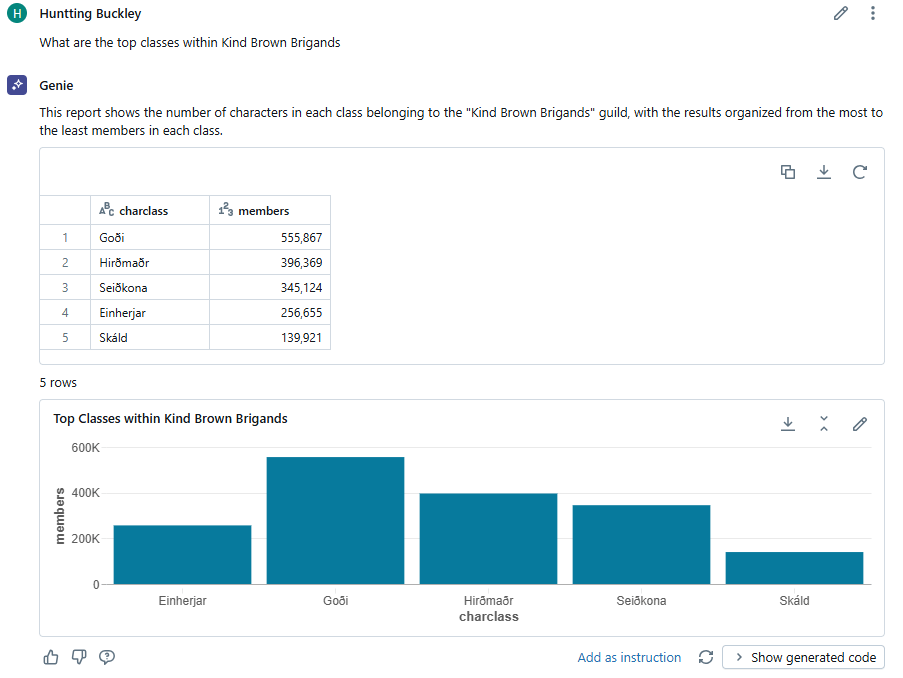Click the Skáld bar in chart
Viewport: 903px width, 678px height.
[x=794, y=567]
